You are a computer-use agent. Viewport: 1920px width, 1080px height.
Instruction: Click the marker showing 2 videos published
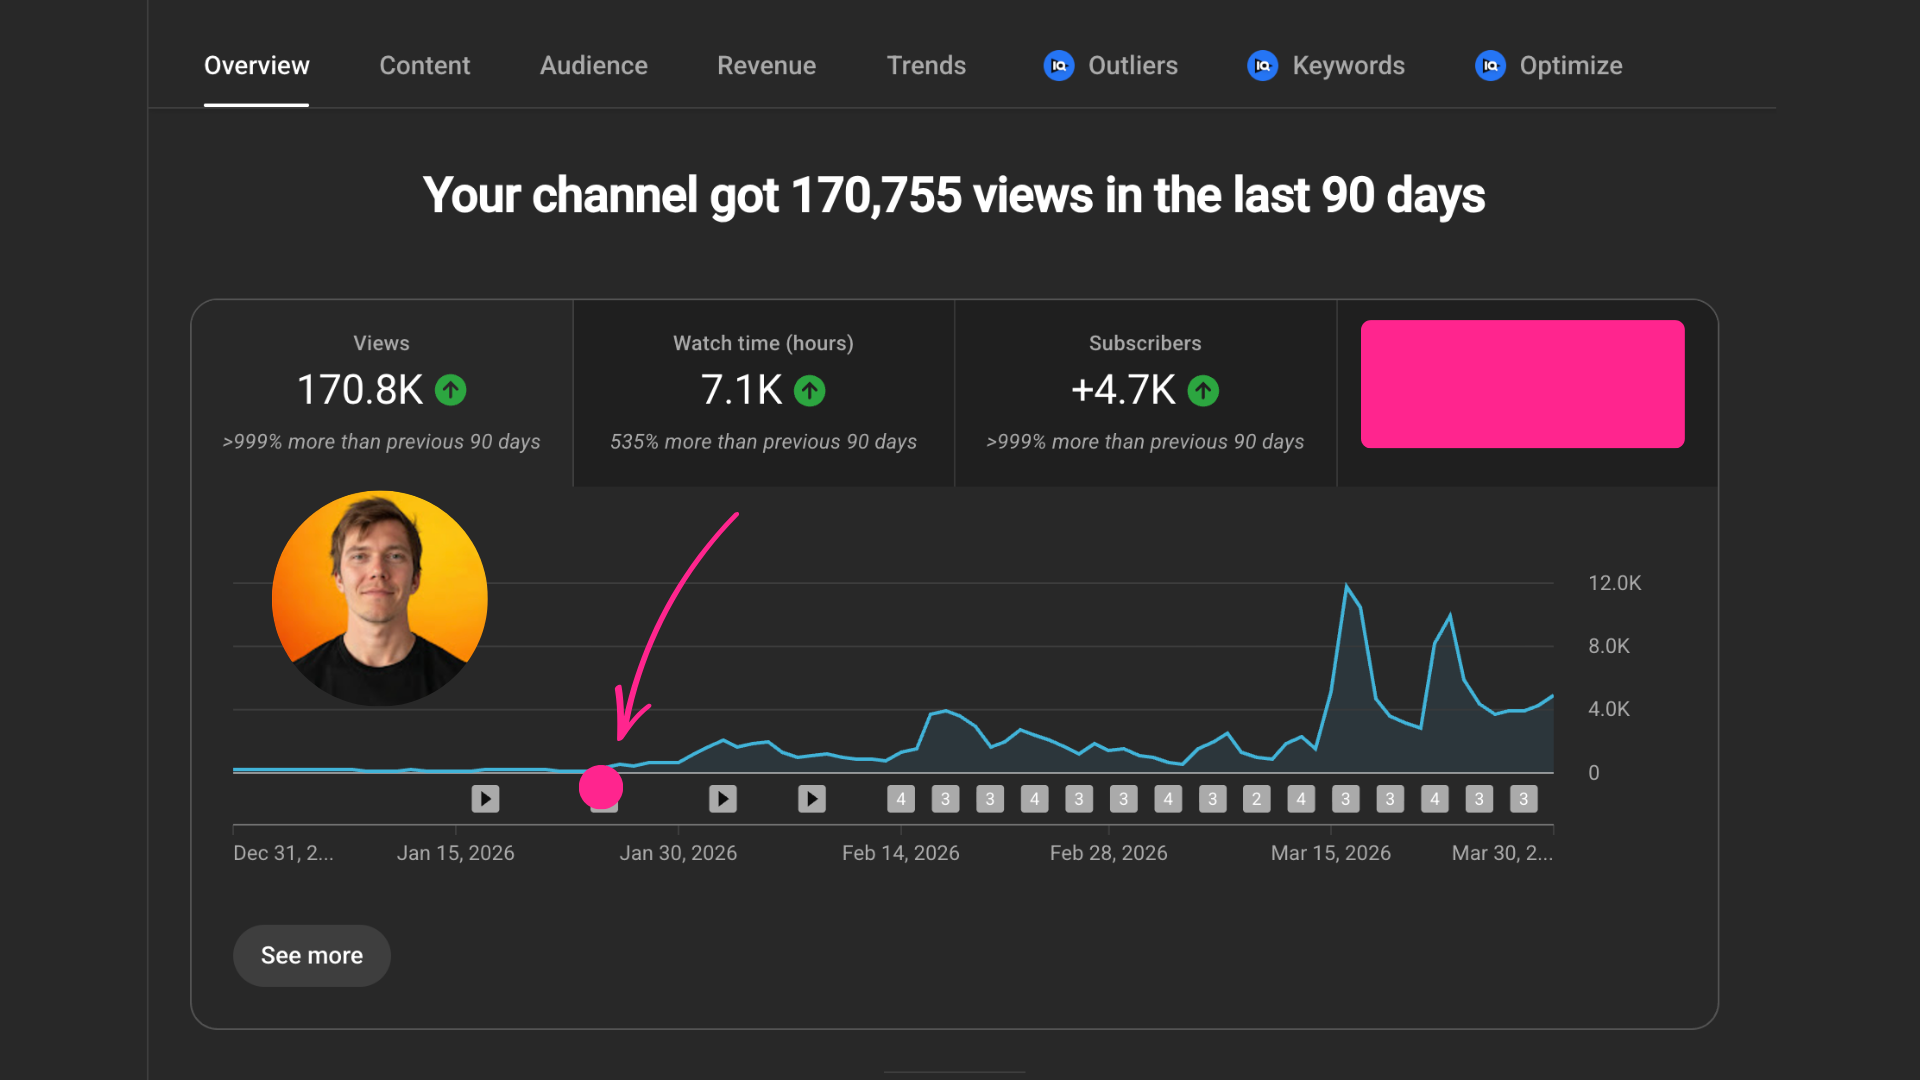click(x=1257, y=799)
